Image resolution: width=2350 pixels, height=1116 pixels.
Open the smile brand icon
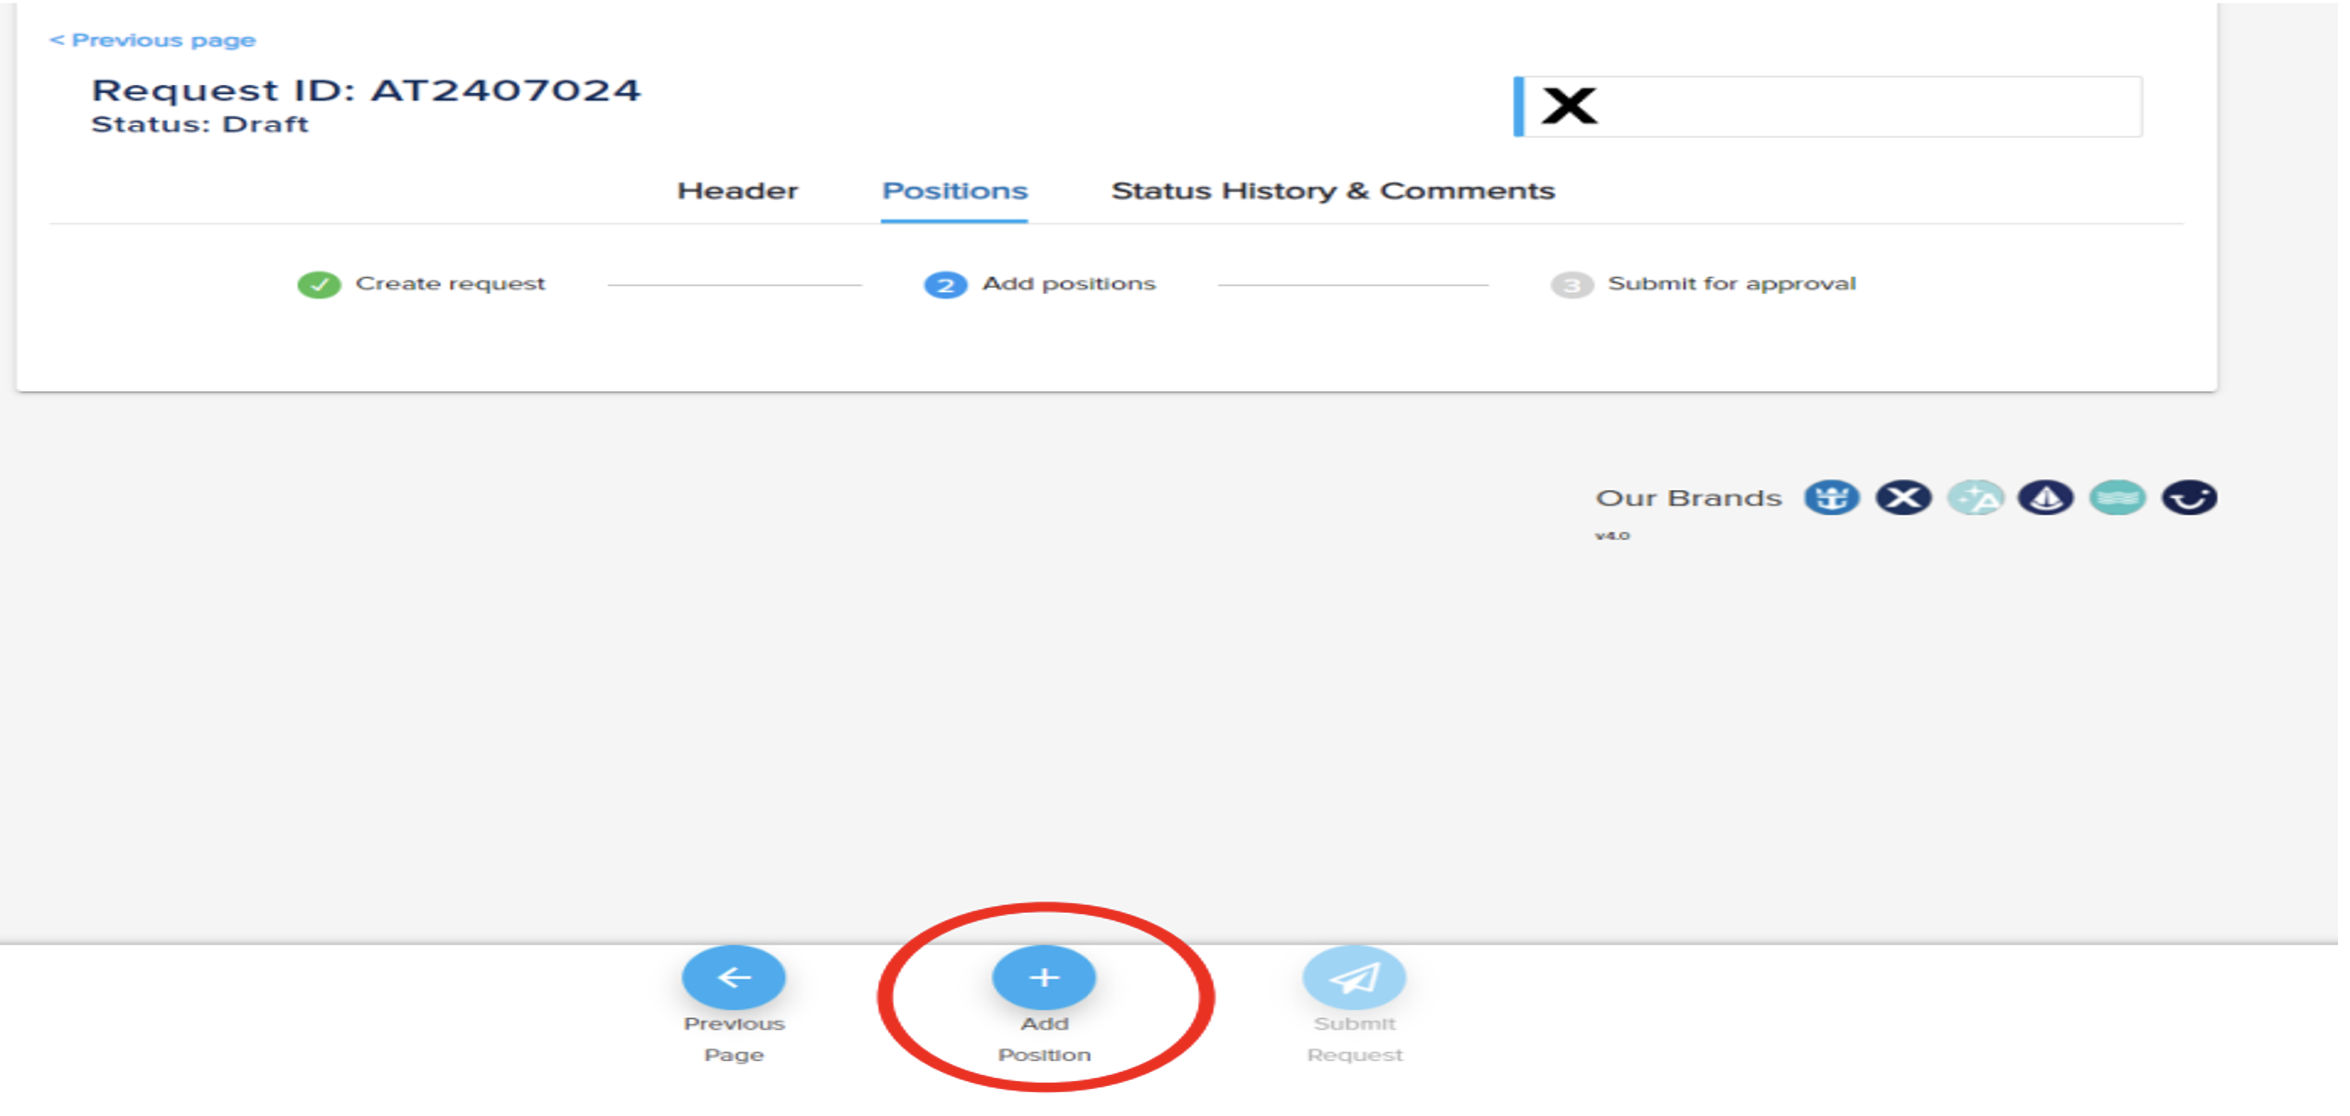tap(2189, 497)
